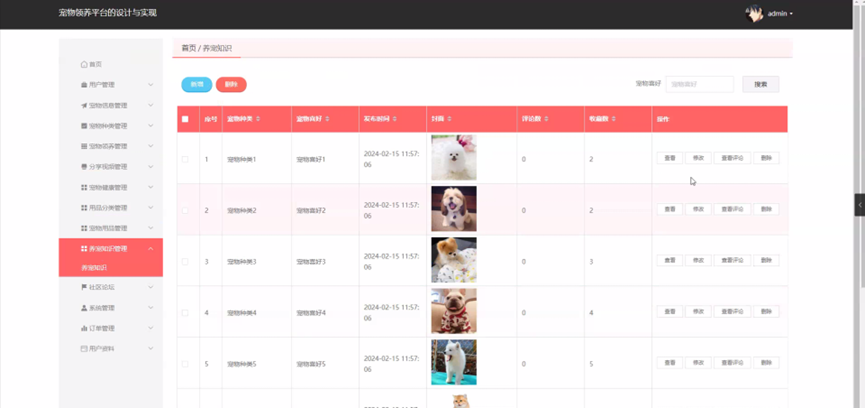The width and height of the screenshot is (865, 408).
Task: Click the flag icon for 社区论坛
Action: (x=84, y=287)
